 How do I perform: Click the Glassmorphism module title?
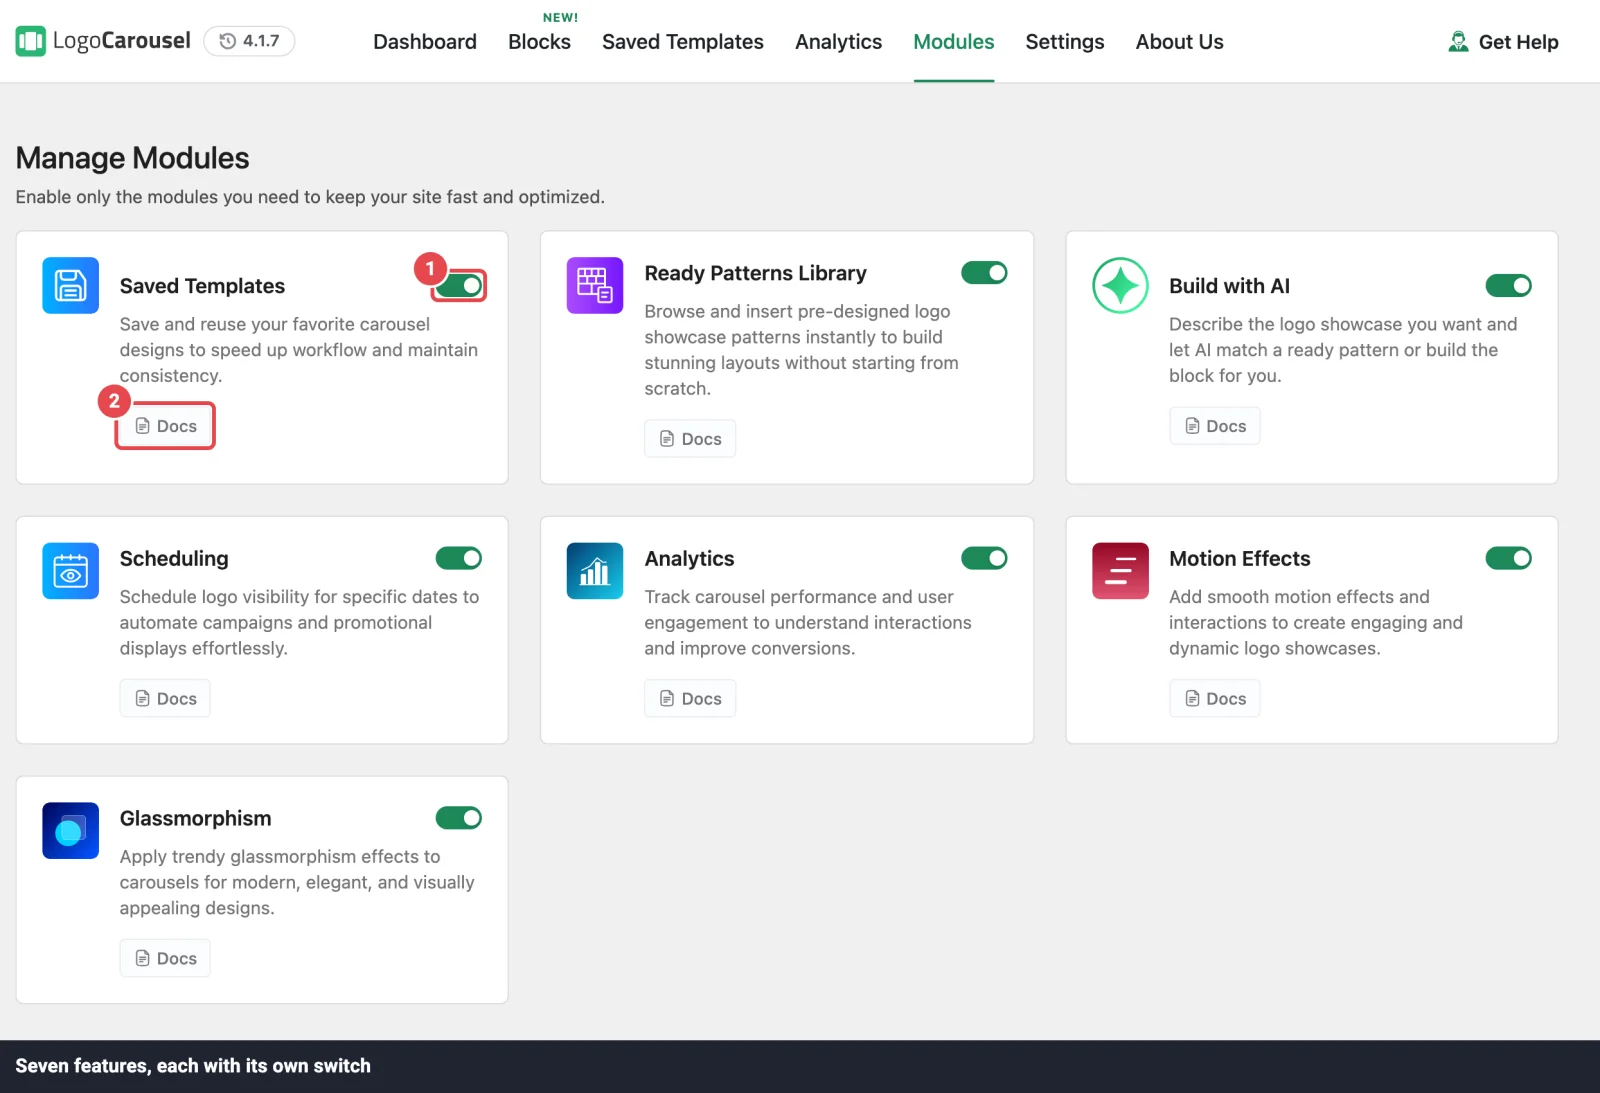pyautogui.click(x=196, y=818)
